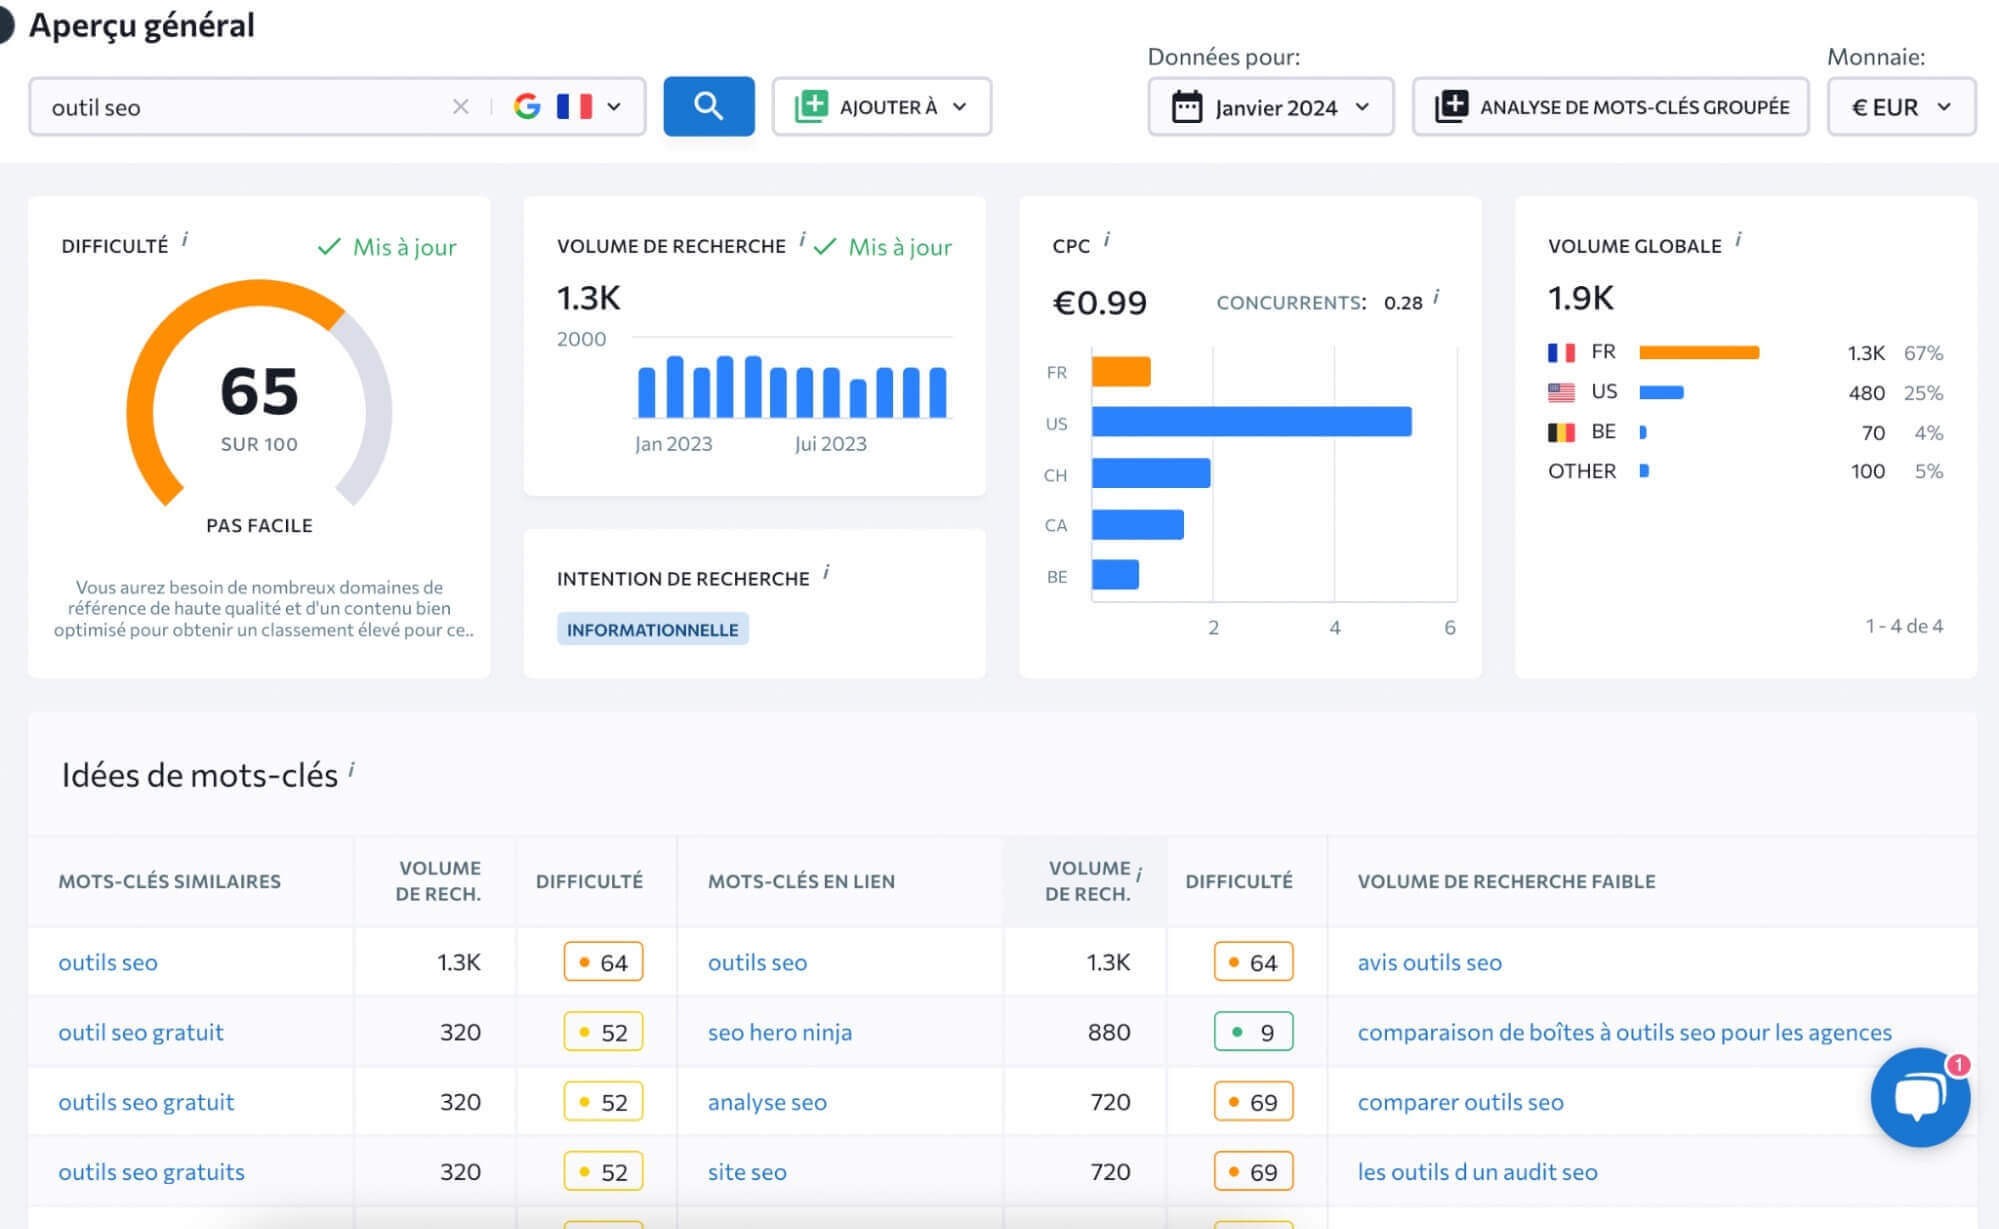
Task: Click the Belgium flag in Volume globale
Action: pyautogui.click(x=1561, y=432)
